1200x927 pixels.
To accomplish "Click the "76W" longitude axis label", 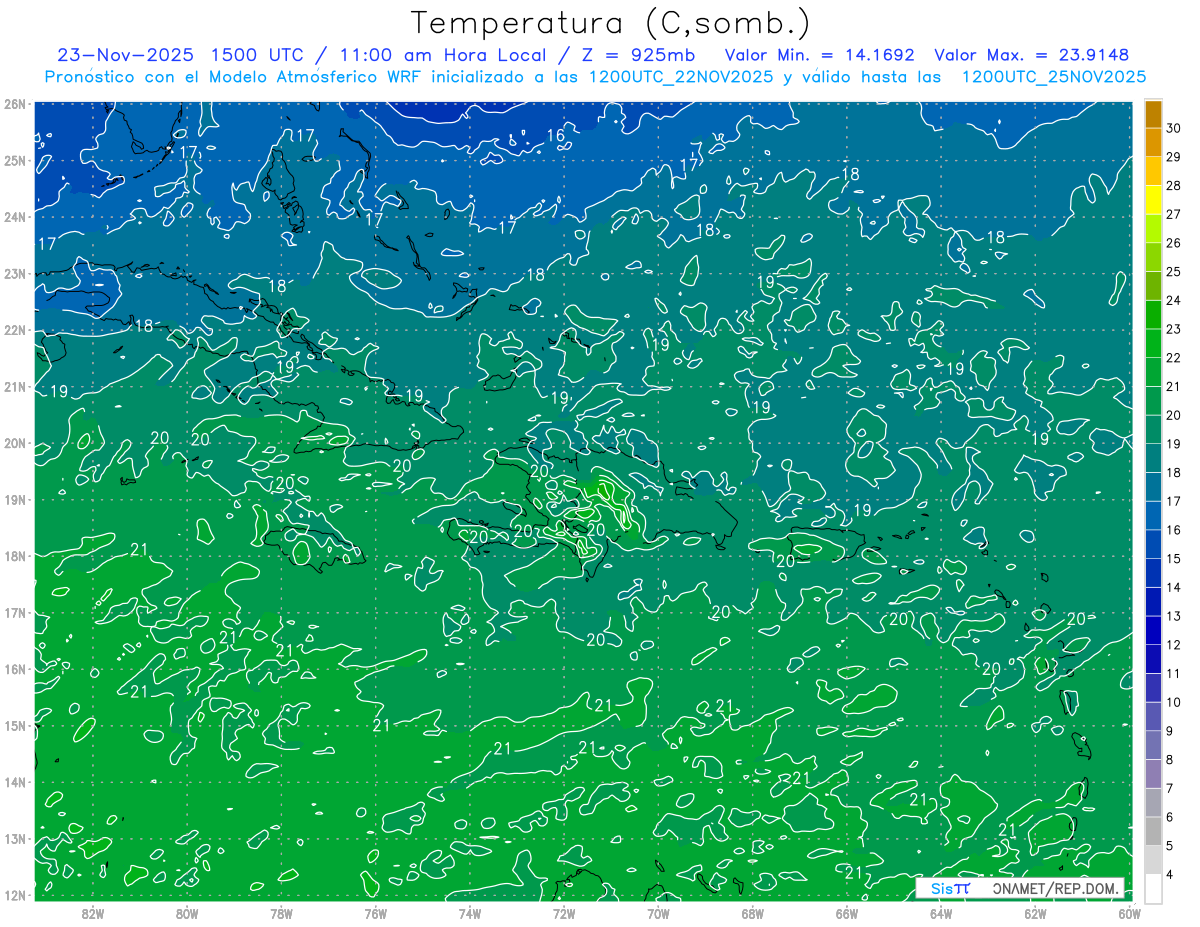I will pyautogui.click(x=375, y=913).
